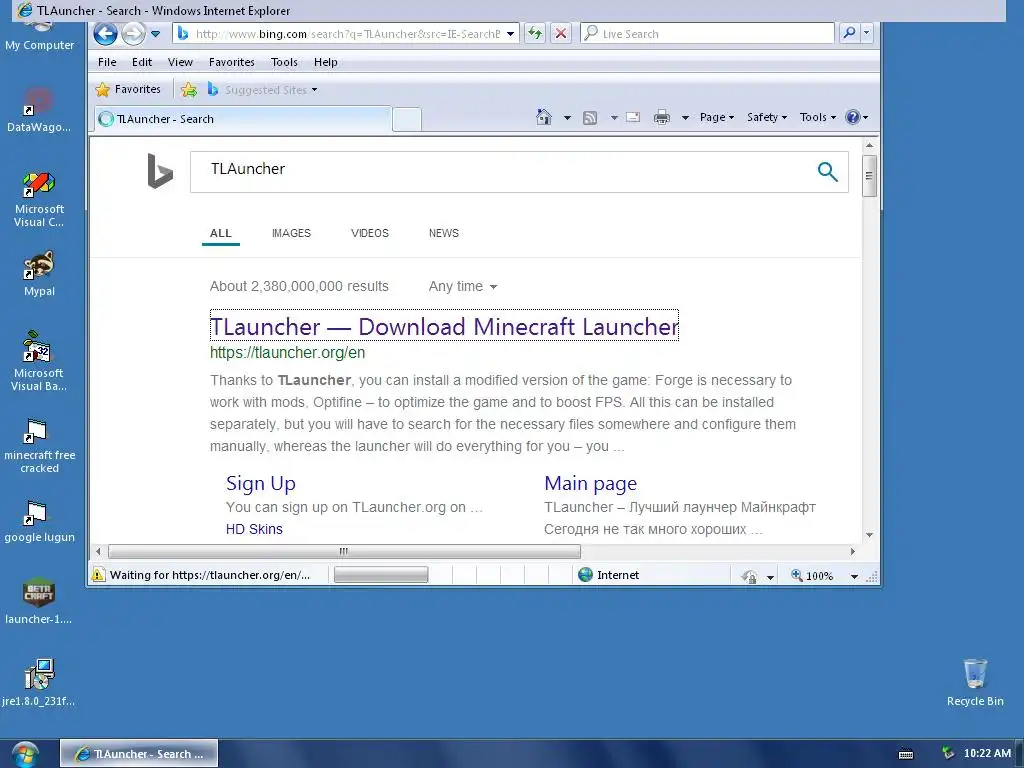Open the Windows Start button
1024x768 pixels.
point(25,754)
